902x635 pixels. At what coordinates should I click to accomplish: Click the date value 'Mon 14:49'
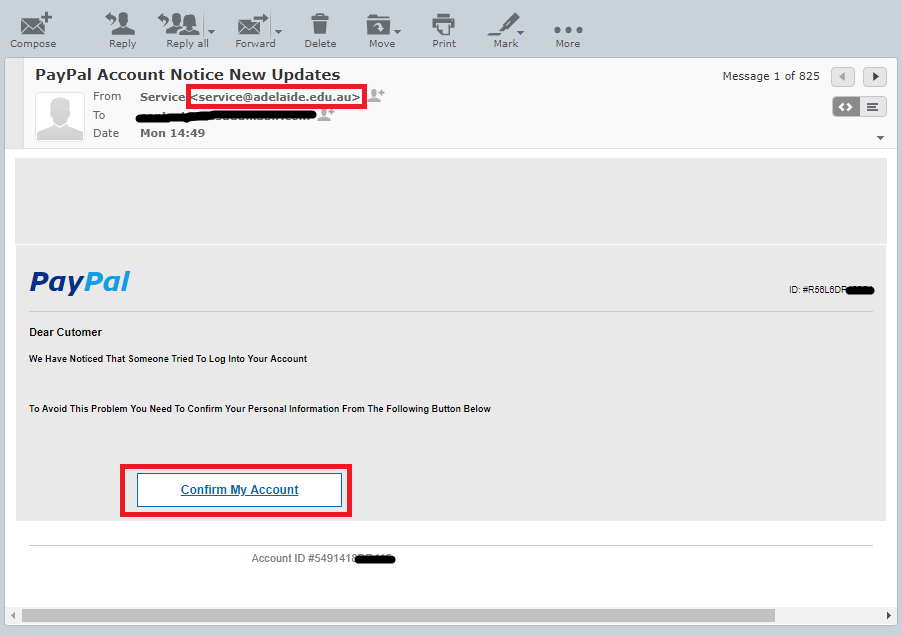coord(173,133)
